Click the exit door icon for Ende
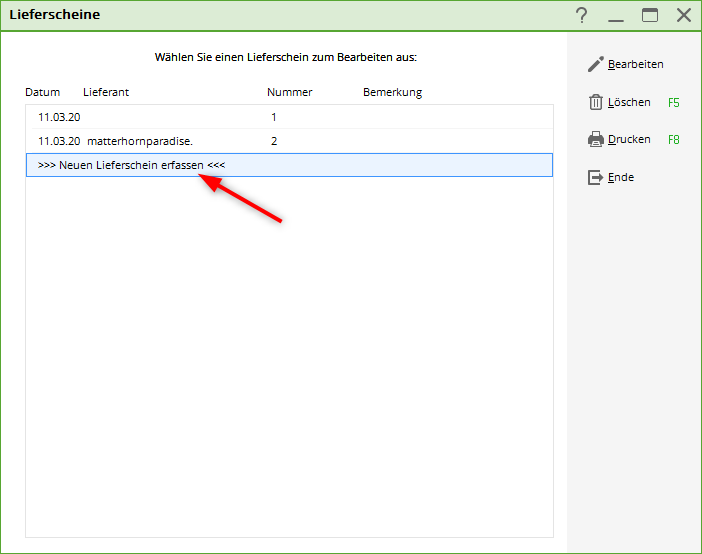 pyautogui.click(x=596, y=177)
